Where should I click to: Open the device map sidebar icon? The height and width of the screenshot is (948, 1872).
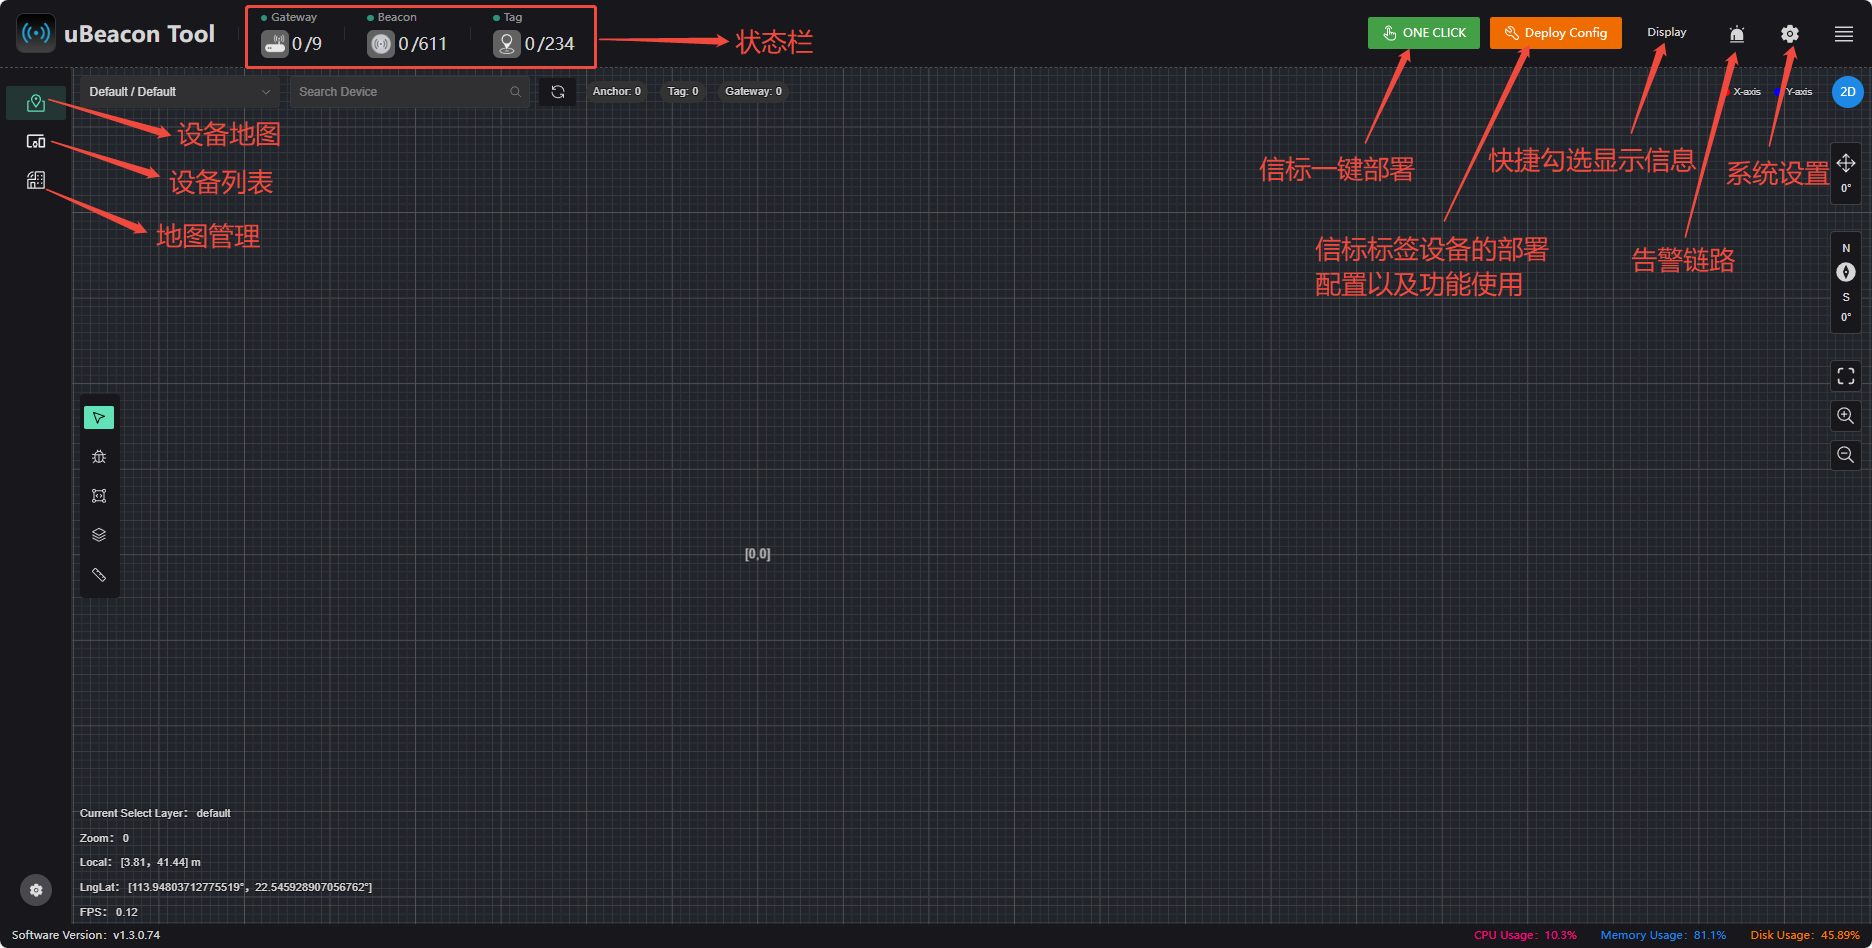tap(36, 103)
